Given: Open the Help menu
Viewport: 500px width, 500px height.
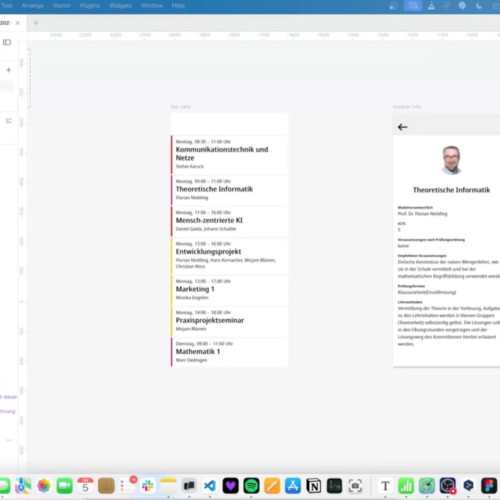Looking at the screenshot, I should click(178, 6).
